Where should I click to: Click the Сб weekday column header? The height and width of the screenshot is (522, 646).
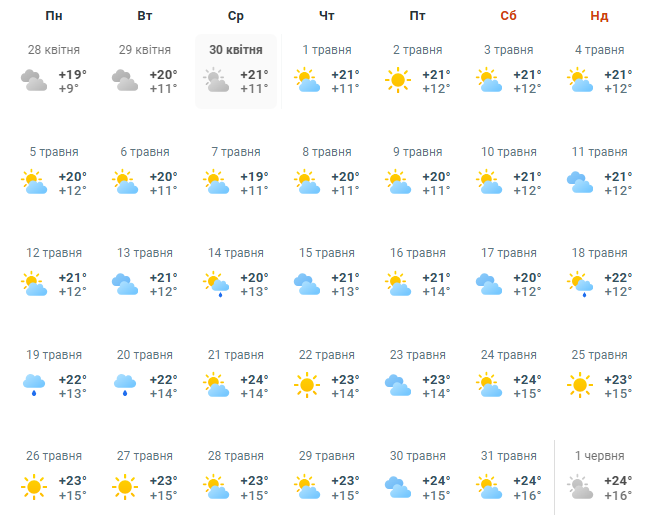coord(508,16)
